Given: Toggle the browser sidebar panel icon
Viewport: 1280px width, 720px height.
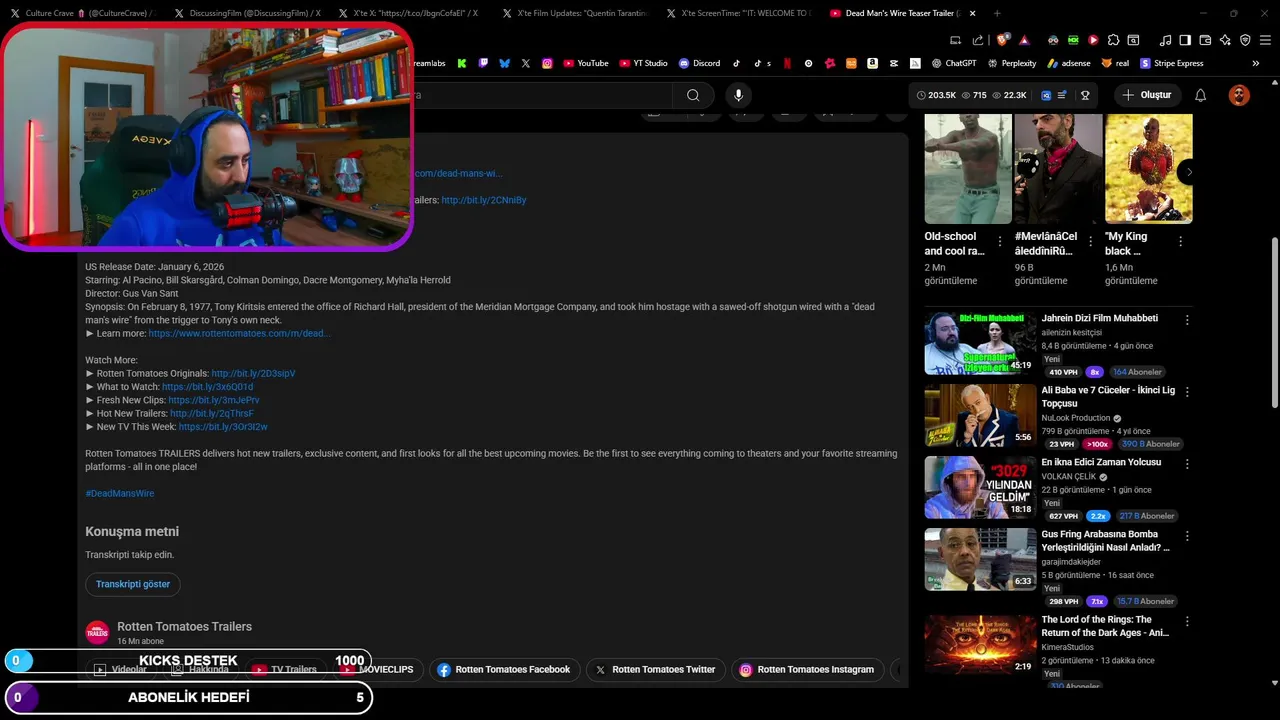Looking at the screenshot, I should click(1185, 40).
